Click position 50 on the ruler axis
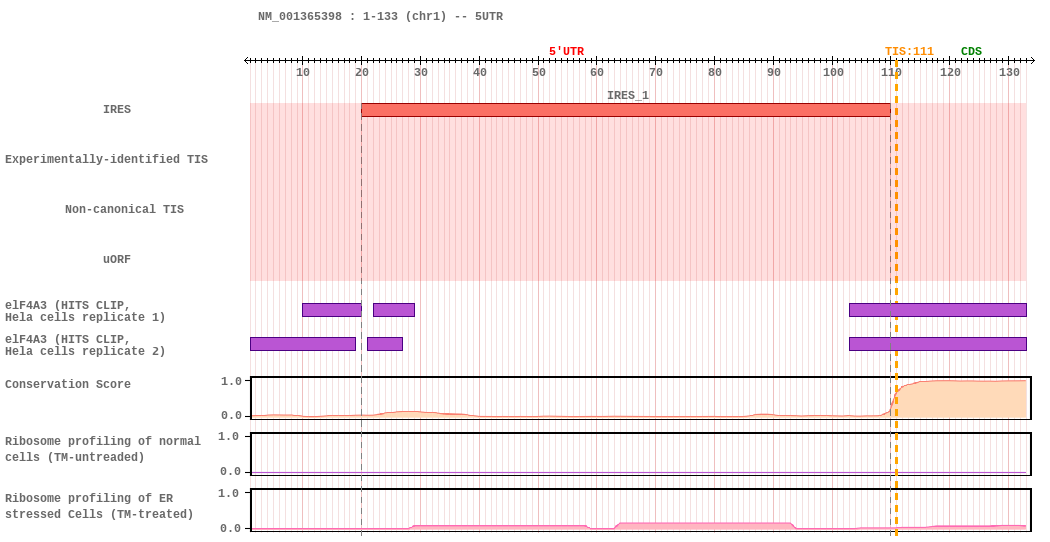 (x=538, y=72)
